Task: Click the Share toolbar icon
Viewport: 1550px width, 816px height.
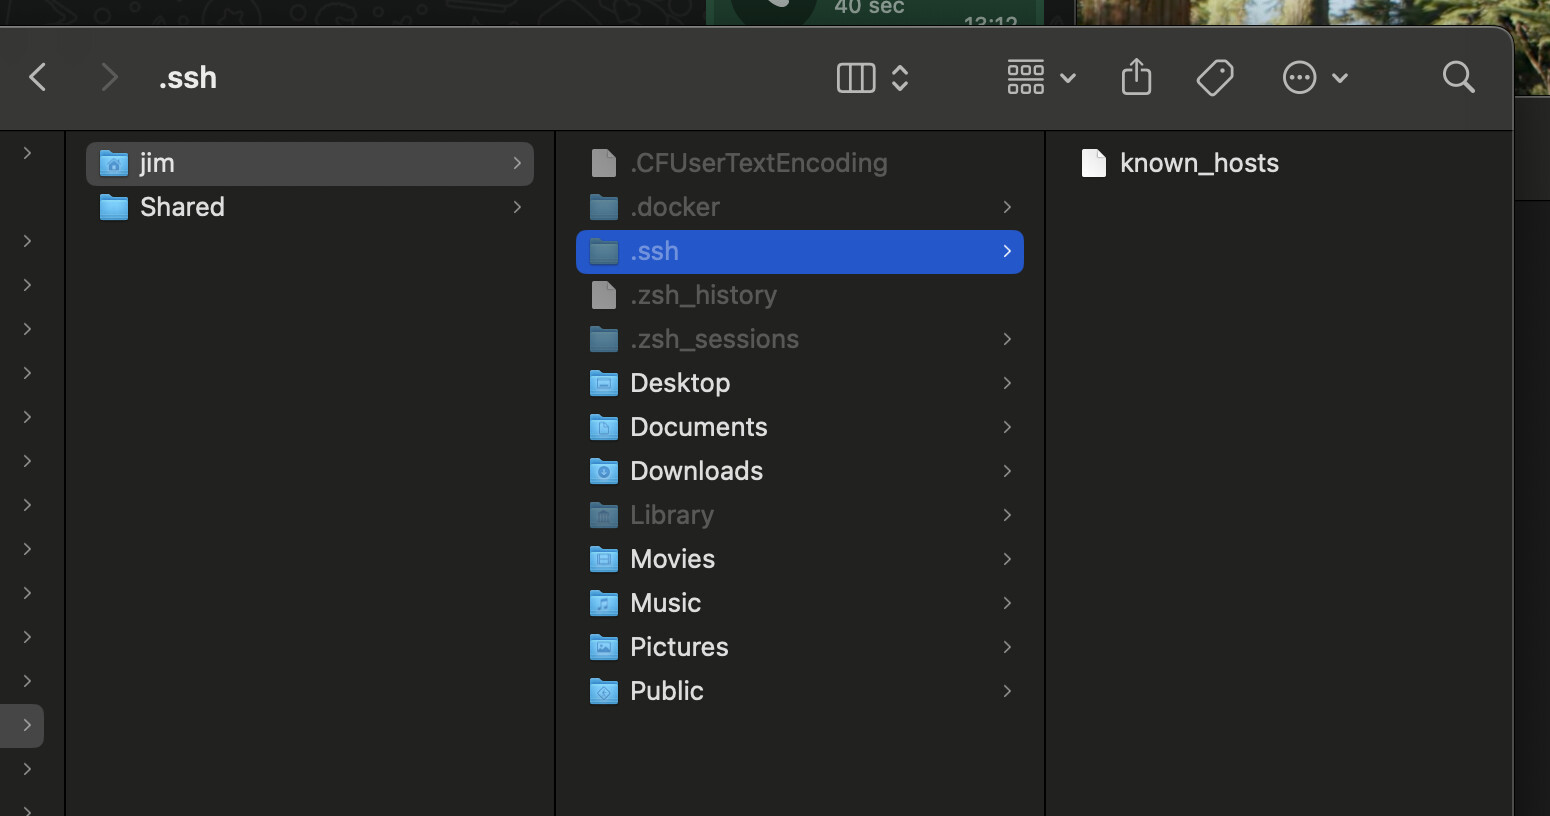Action: coord(1136,77)
